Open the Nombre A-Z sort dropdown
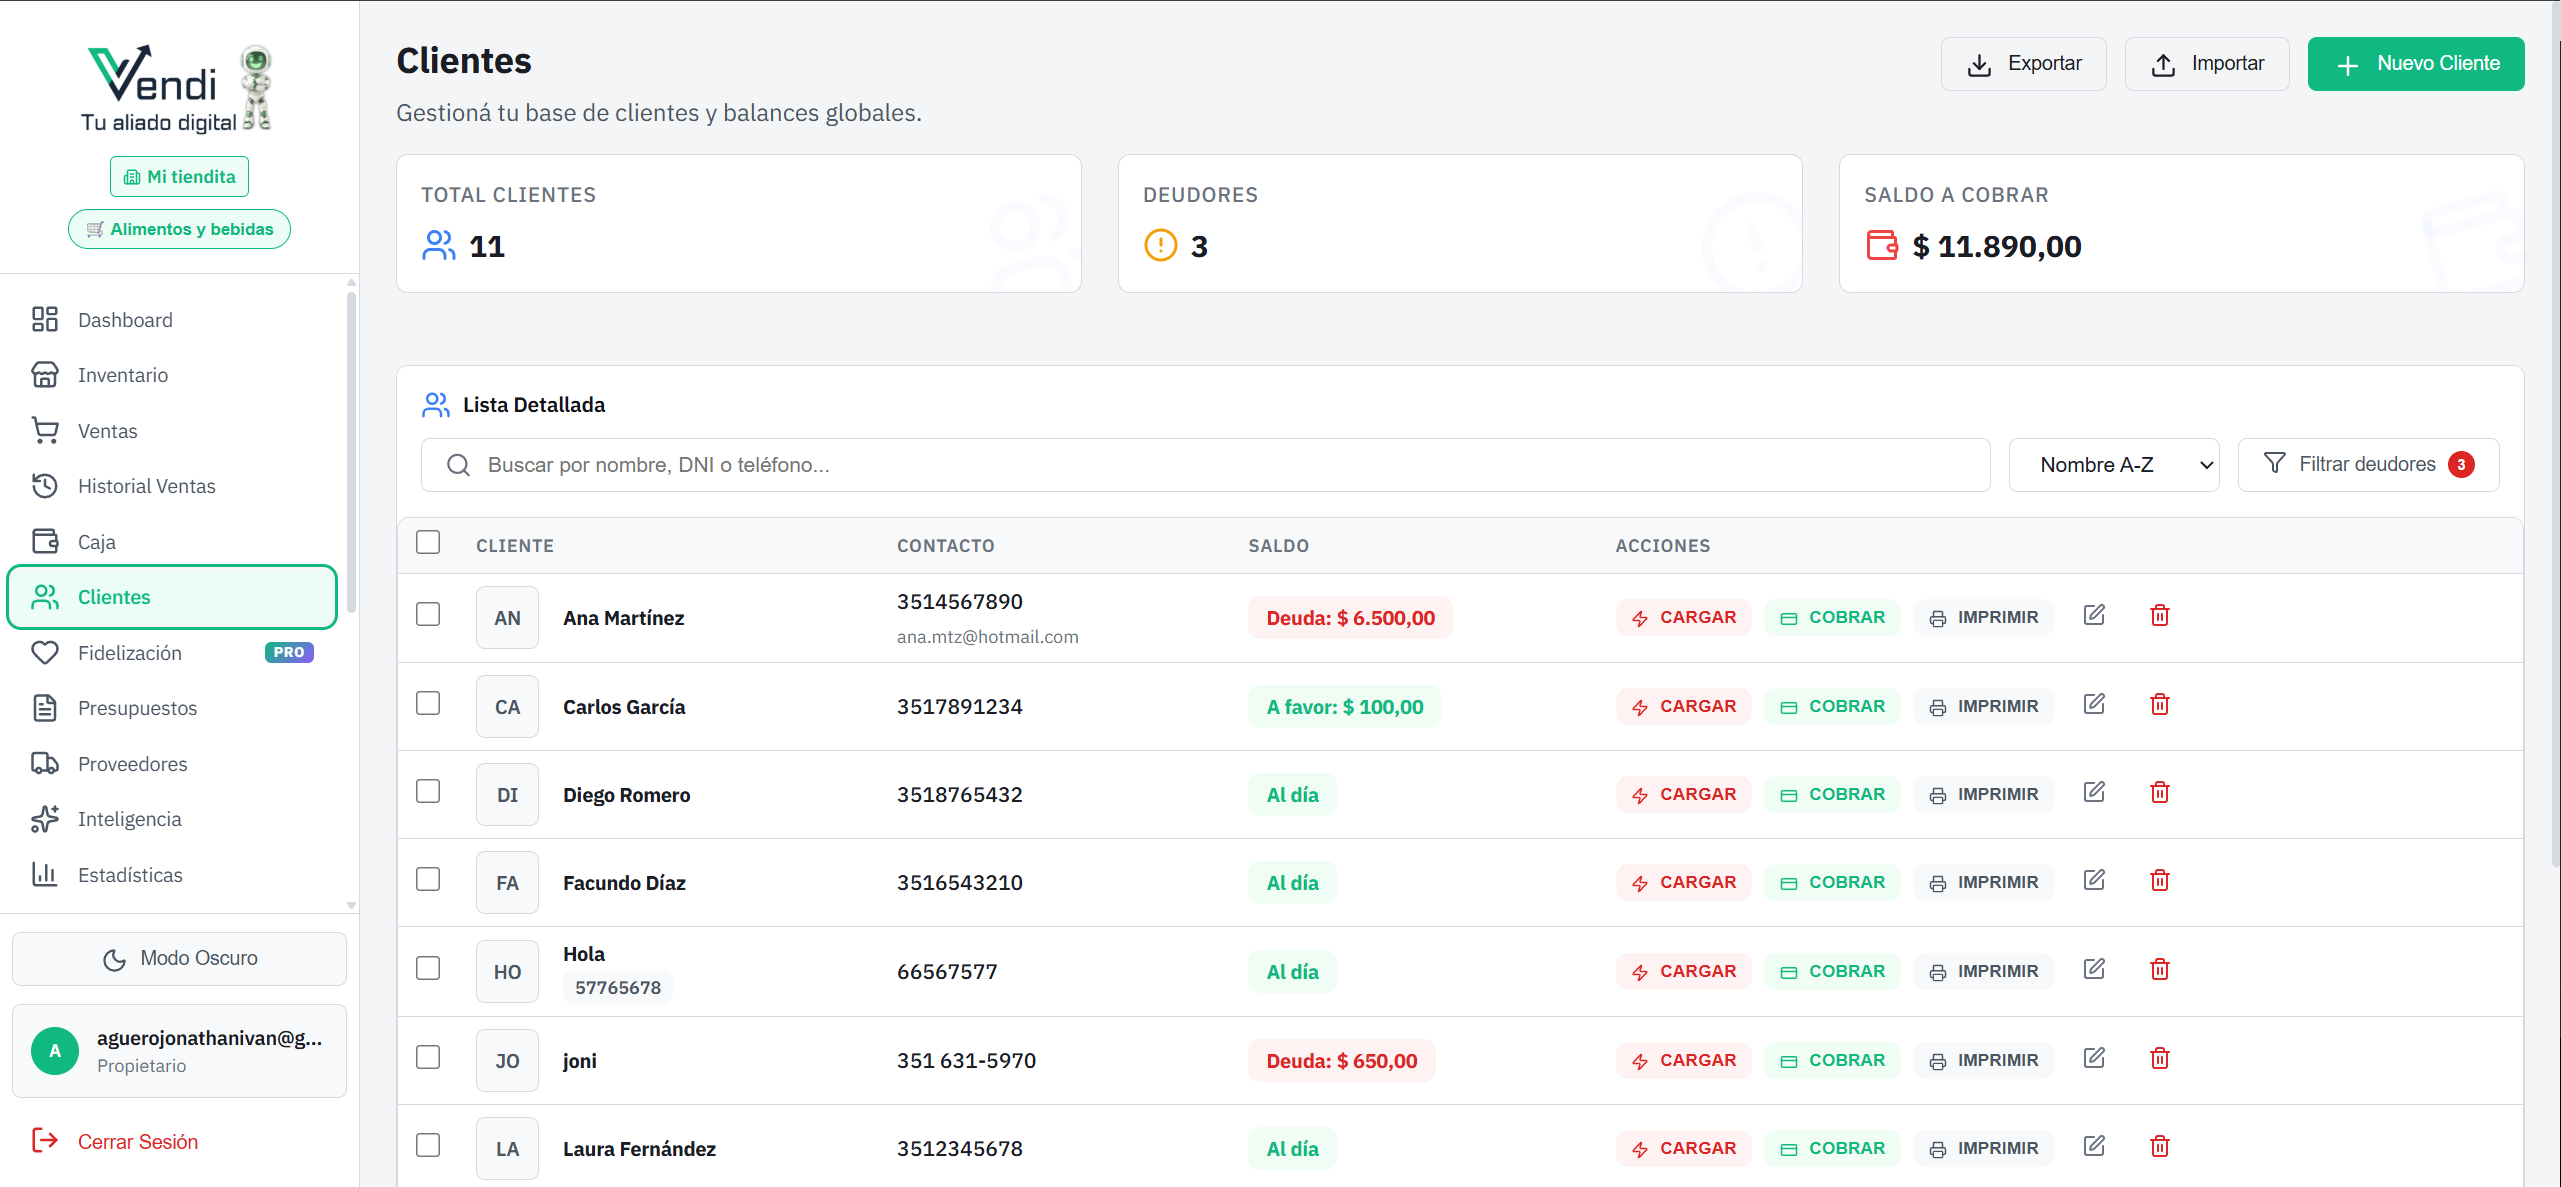The image size is (2561, 1187). (x=2113, y=465)
